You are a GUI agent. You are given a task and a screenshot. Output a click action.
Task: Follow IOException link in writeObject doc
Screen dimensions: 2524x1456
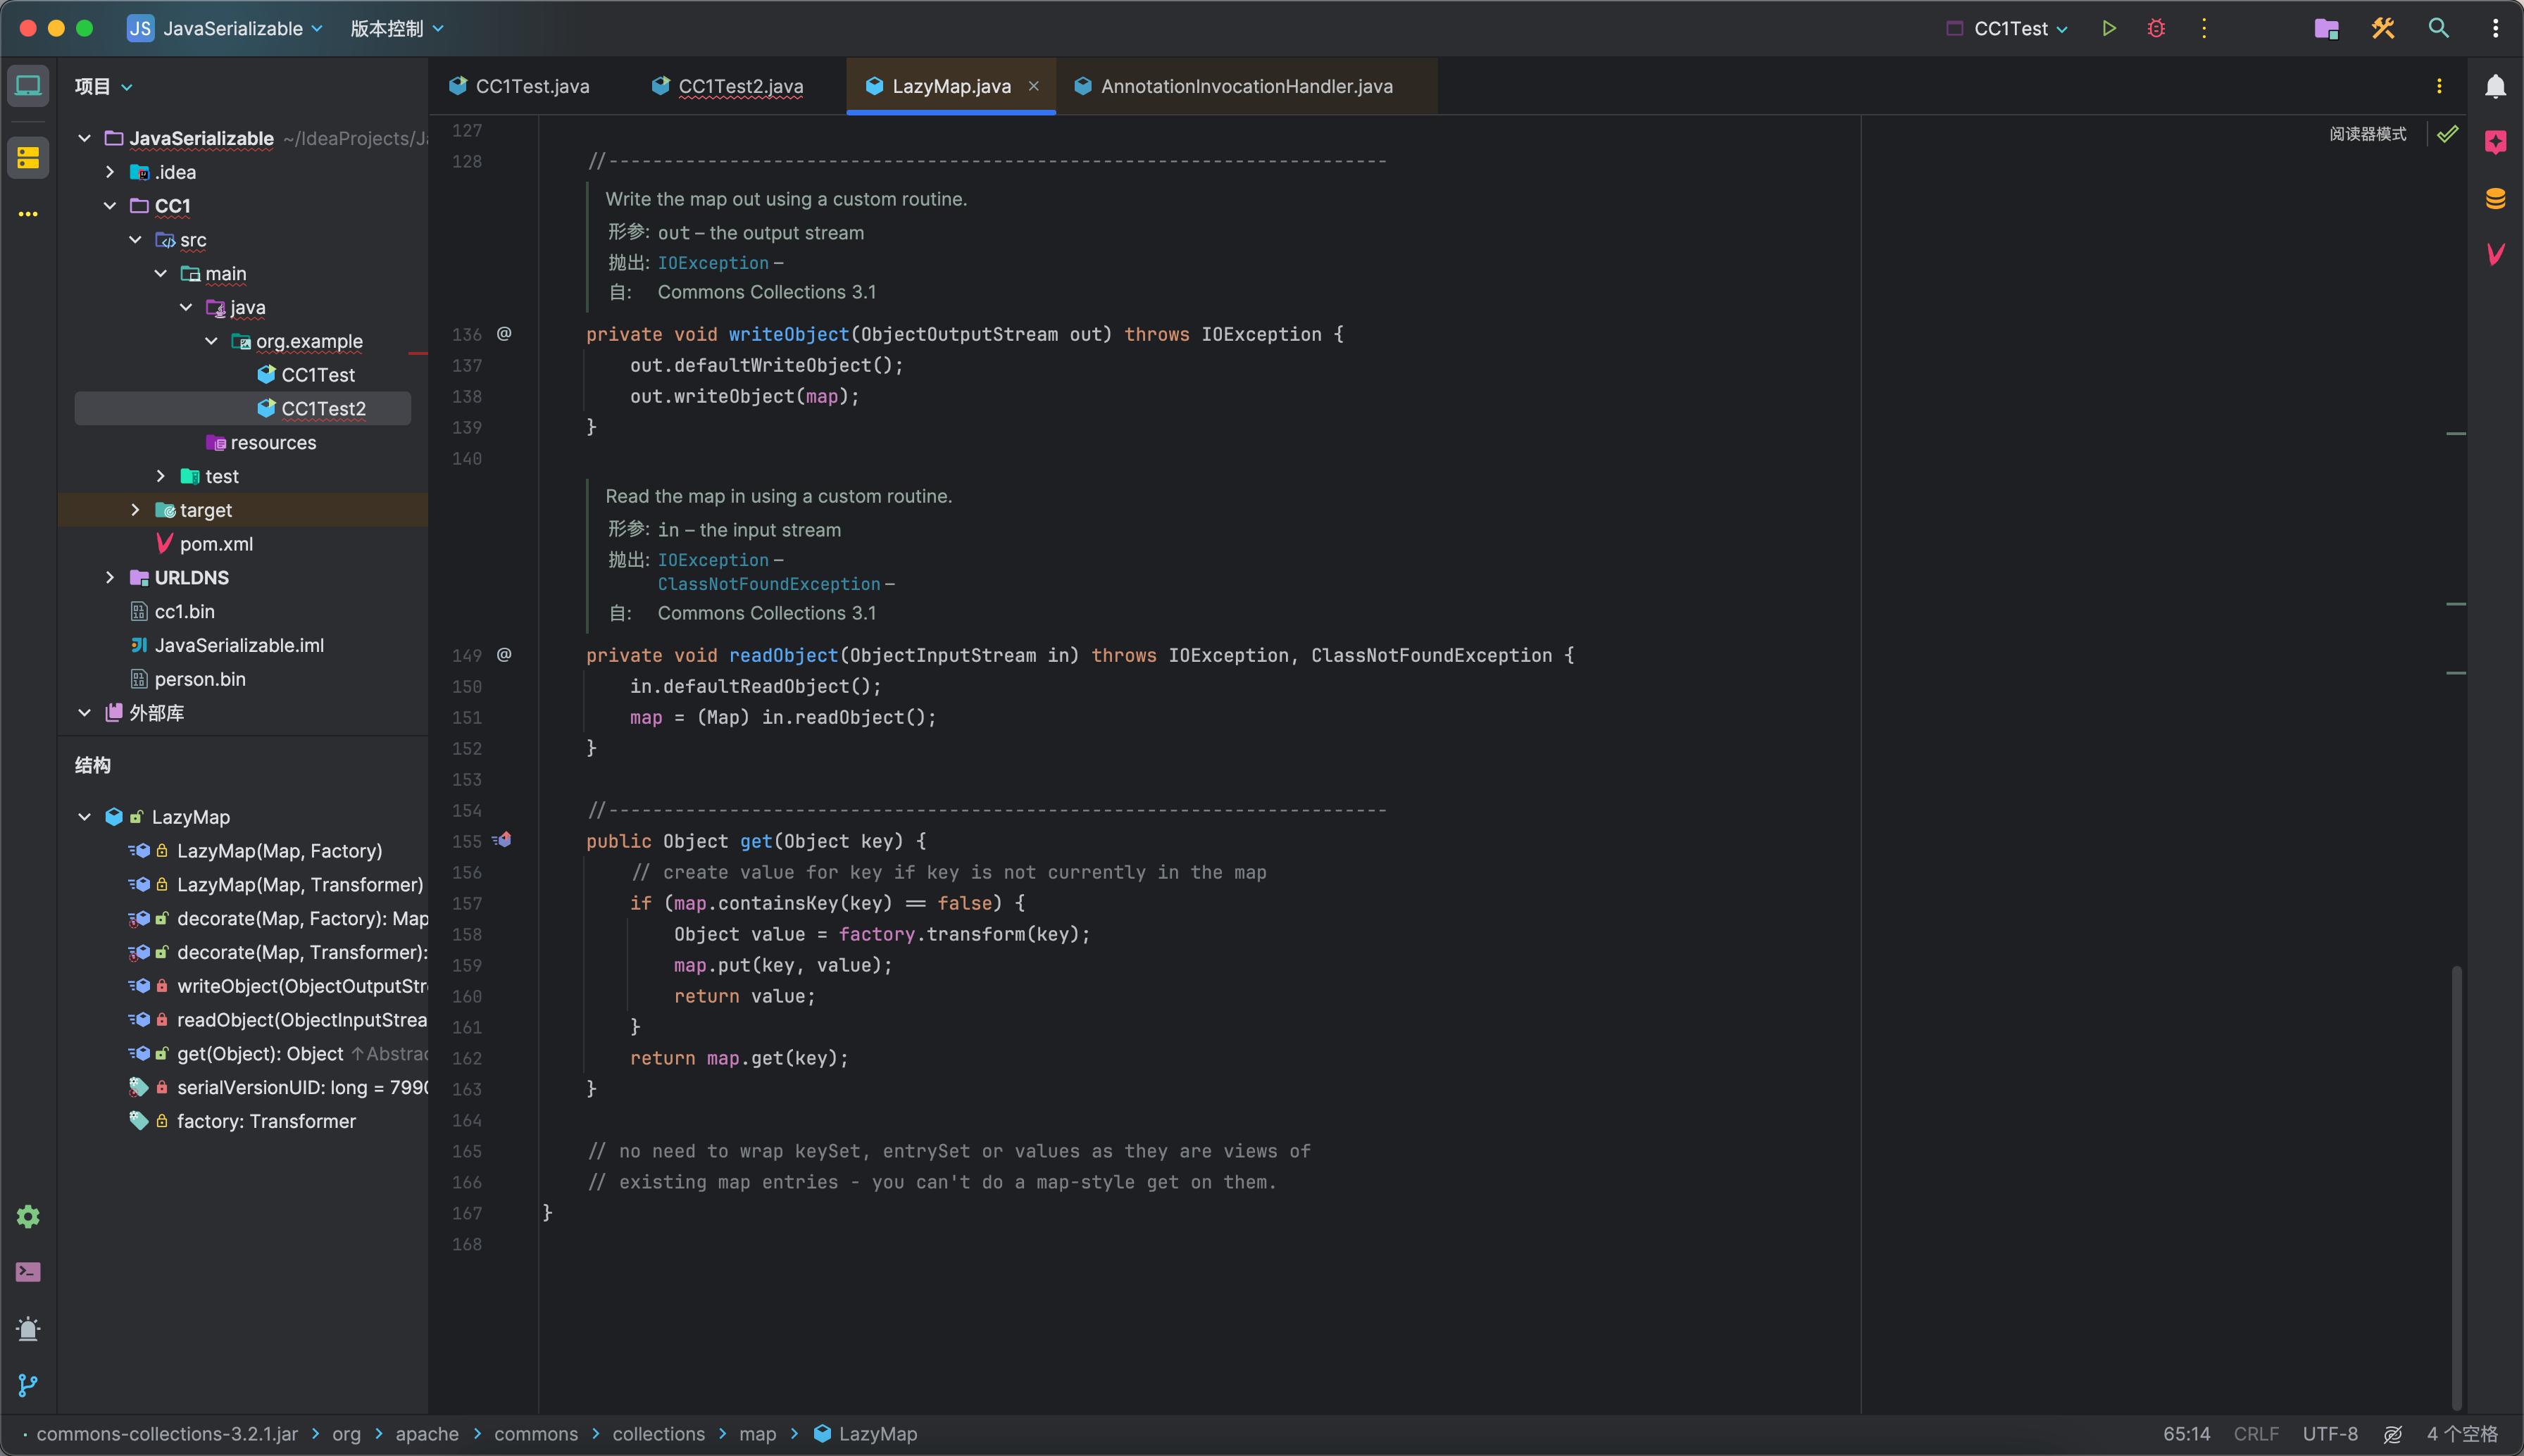pos(713,263)
